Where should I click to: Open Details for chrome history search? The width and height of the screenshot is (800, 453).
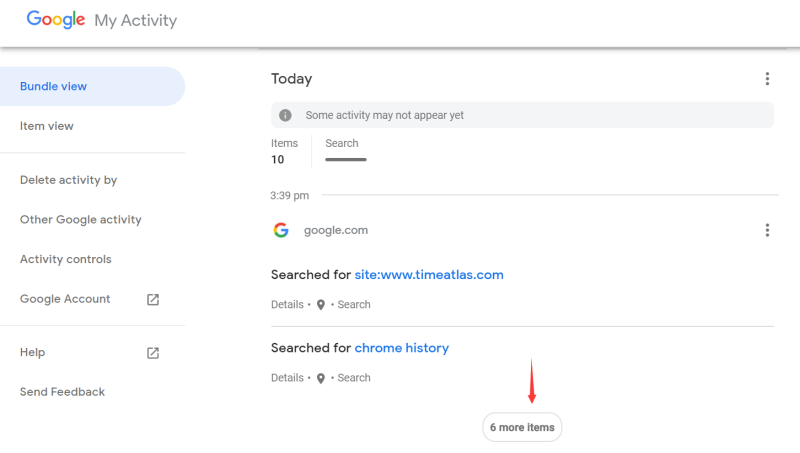click(287, 378)
